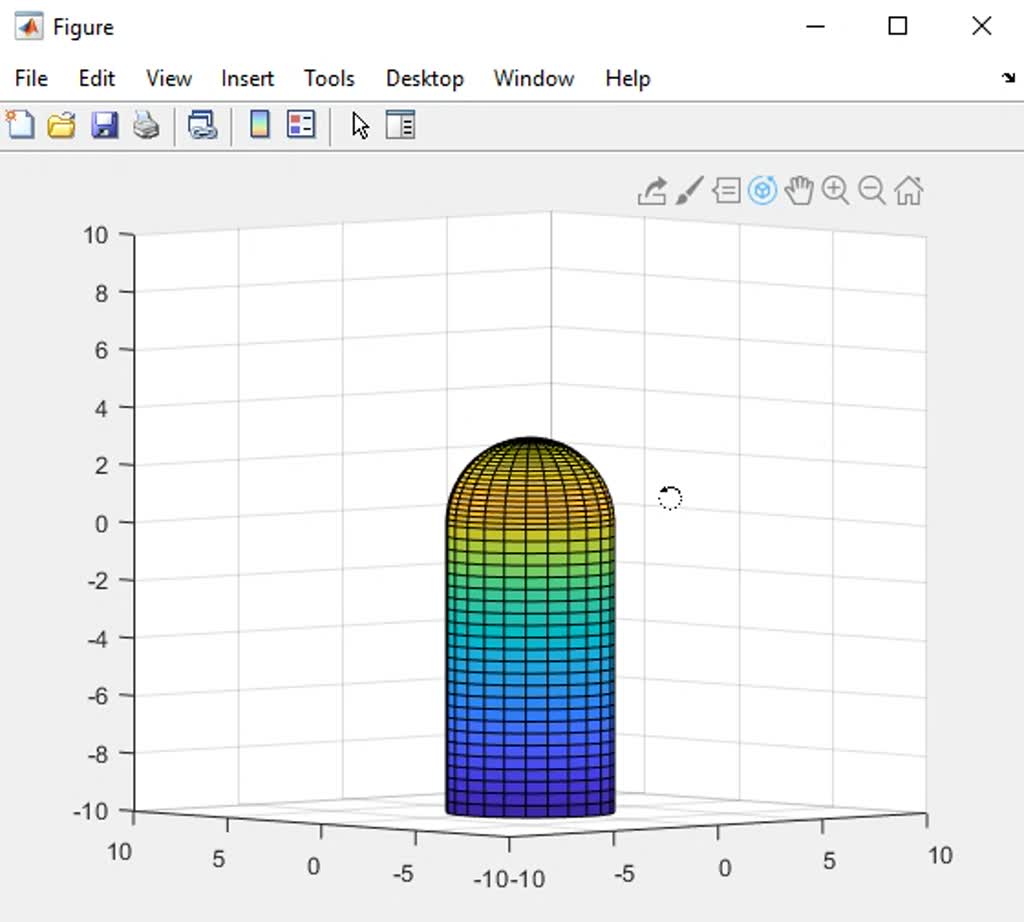This screenshot has width=1024, height=922.
Task: Open the Property Inspector
Action: coord(401,125)
